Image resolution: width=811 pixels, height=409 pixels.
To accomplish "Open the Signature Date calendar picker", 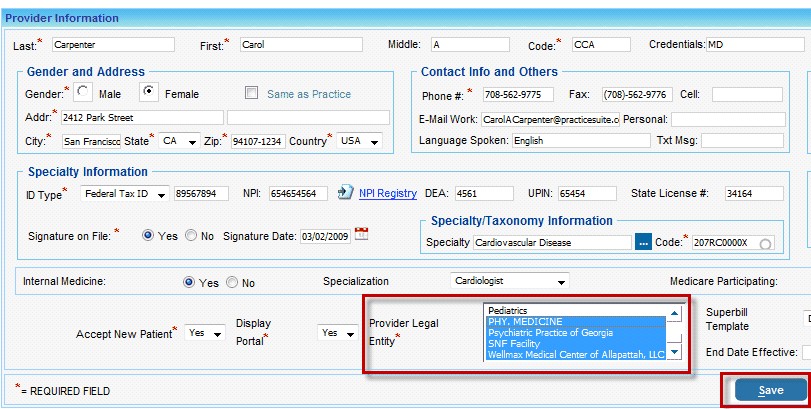I will [362, 235].
